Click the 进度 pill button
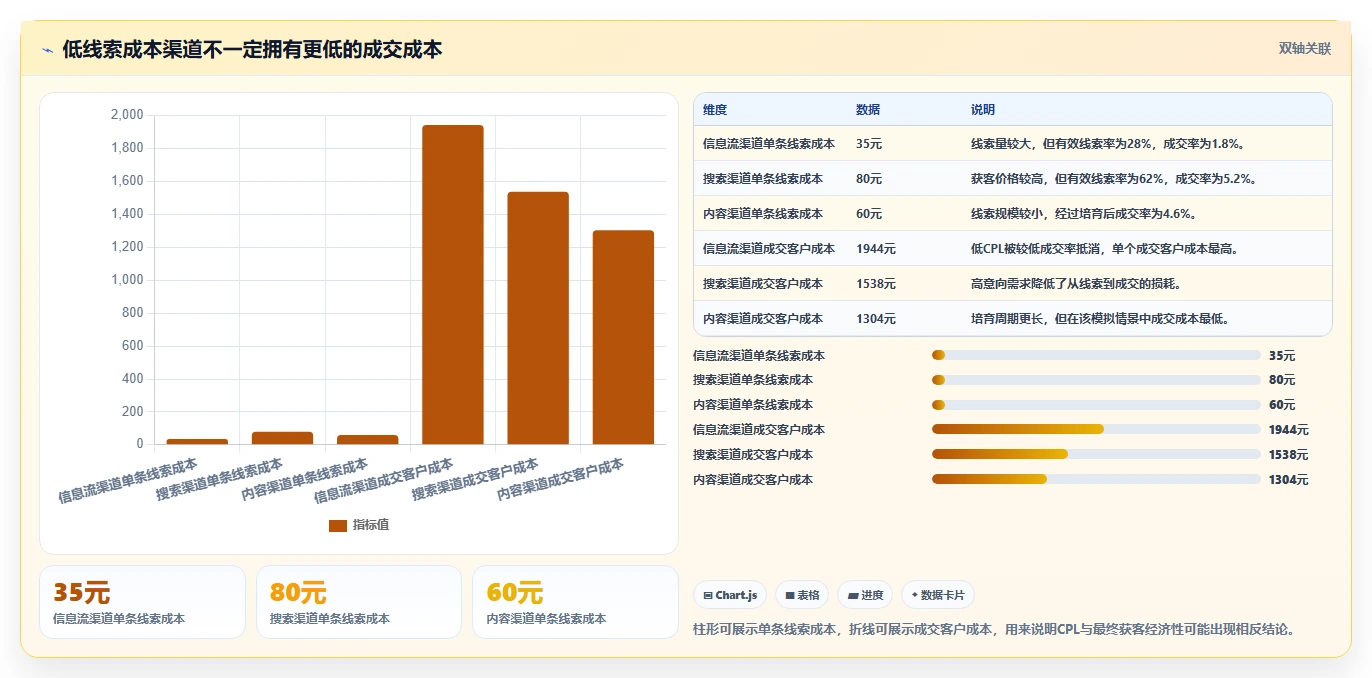The height and width of the screenshot is (678, 1372). 865,595
